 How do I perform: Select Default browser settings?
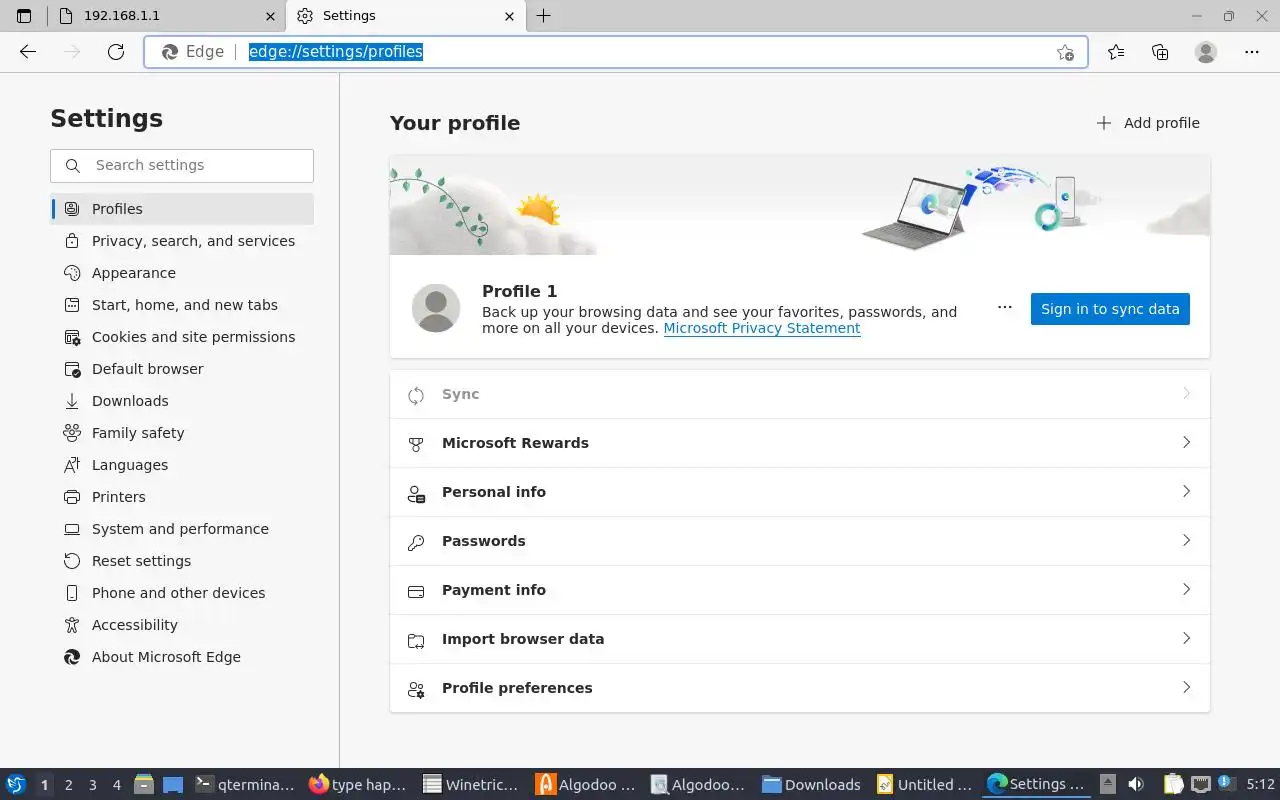click(x=182, y=369)
